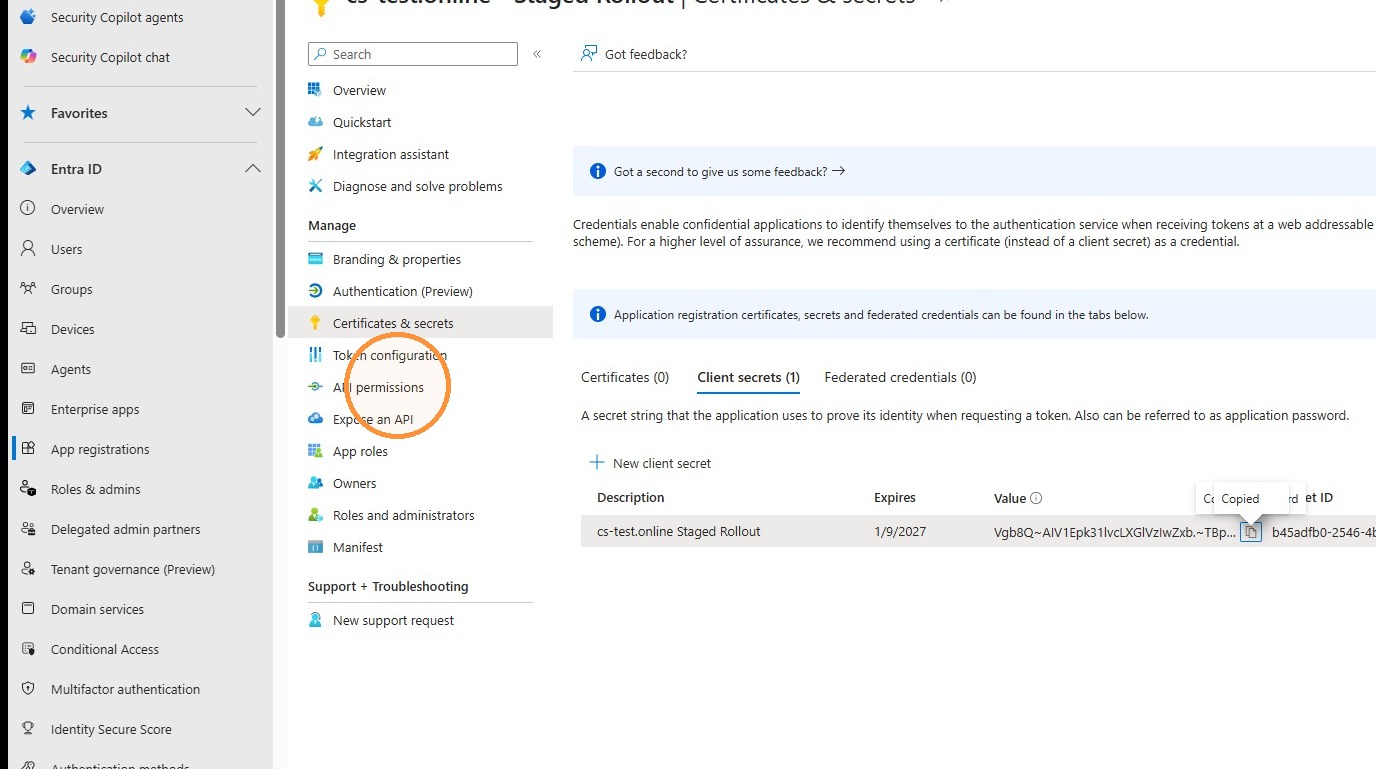Click the Support + Troubleshooting heading
This screenshot has width=1376, height=769.
pyautogui.click(x=388, y=586)
